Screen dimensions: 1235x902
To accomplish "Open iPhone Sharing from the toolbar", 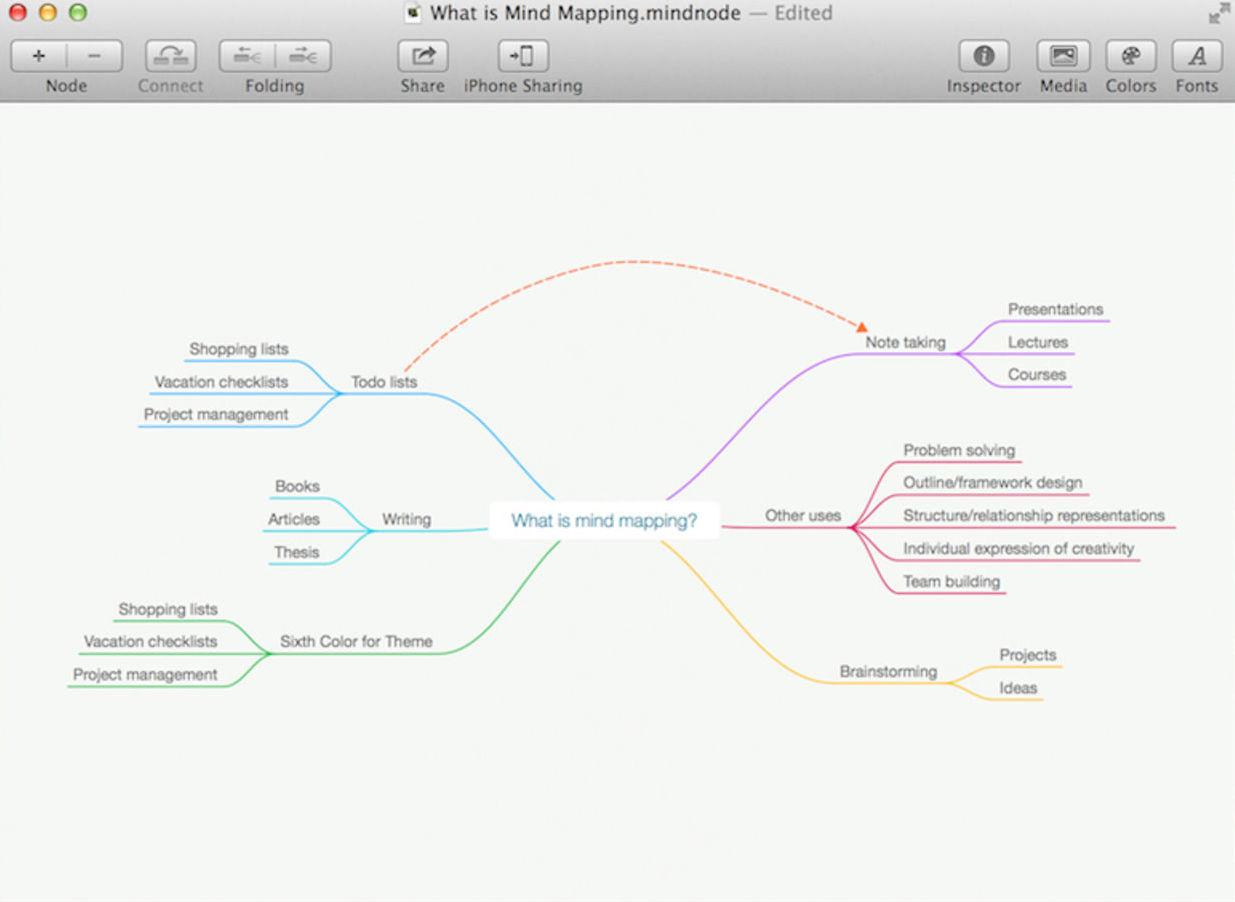I will pos(523,56).
